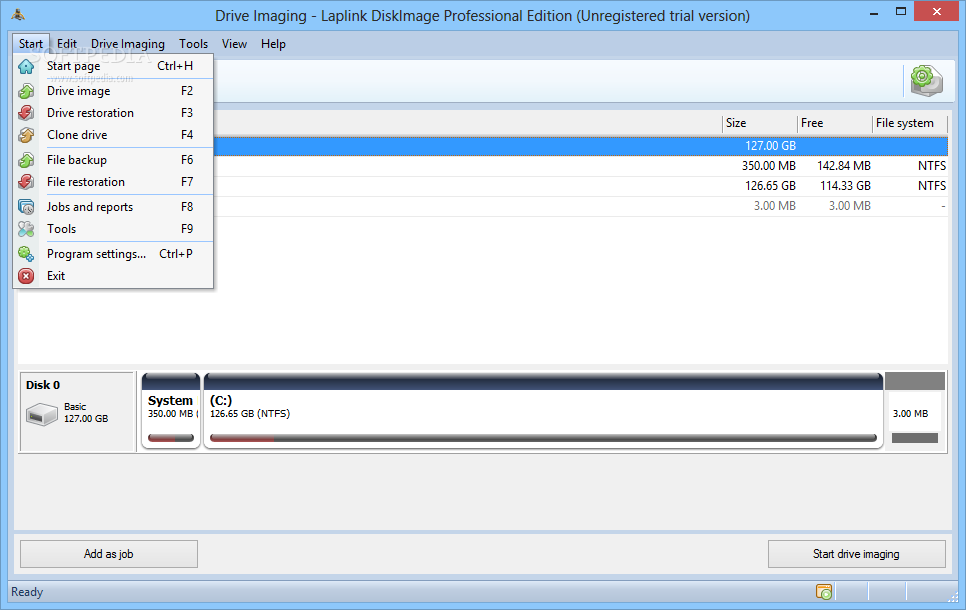The image size is (966, 610).
Task: Open the Help menu
Action: [x=273, y=44]
